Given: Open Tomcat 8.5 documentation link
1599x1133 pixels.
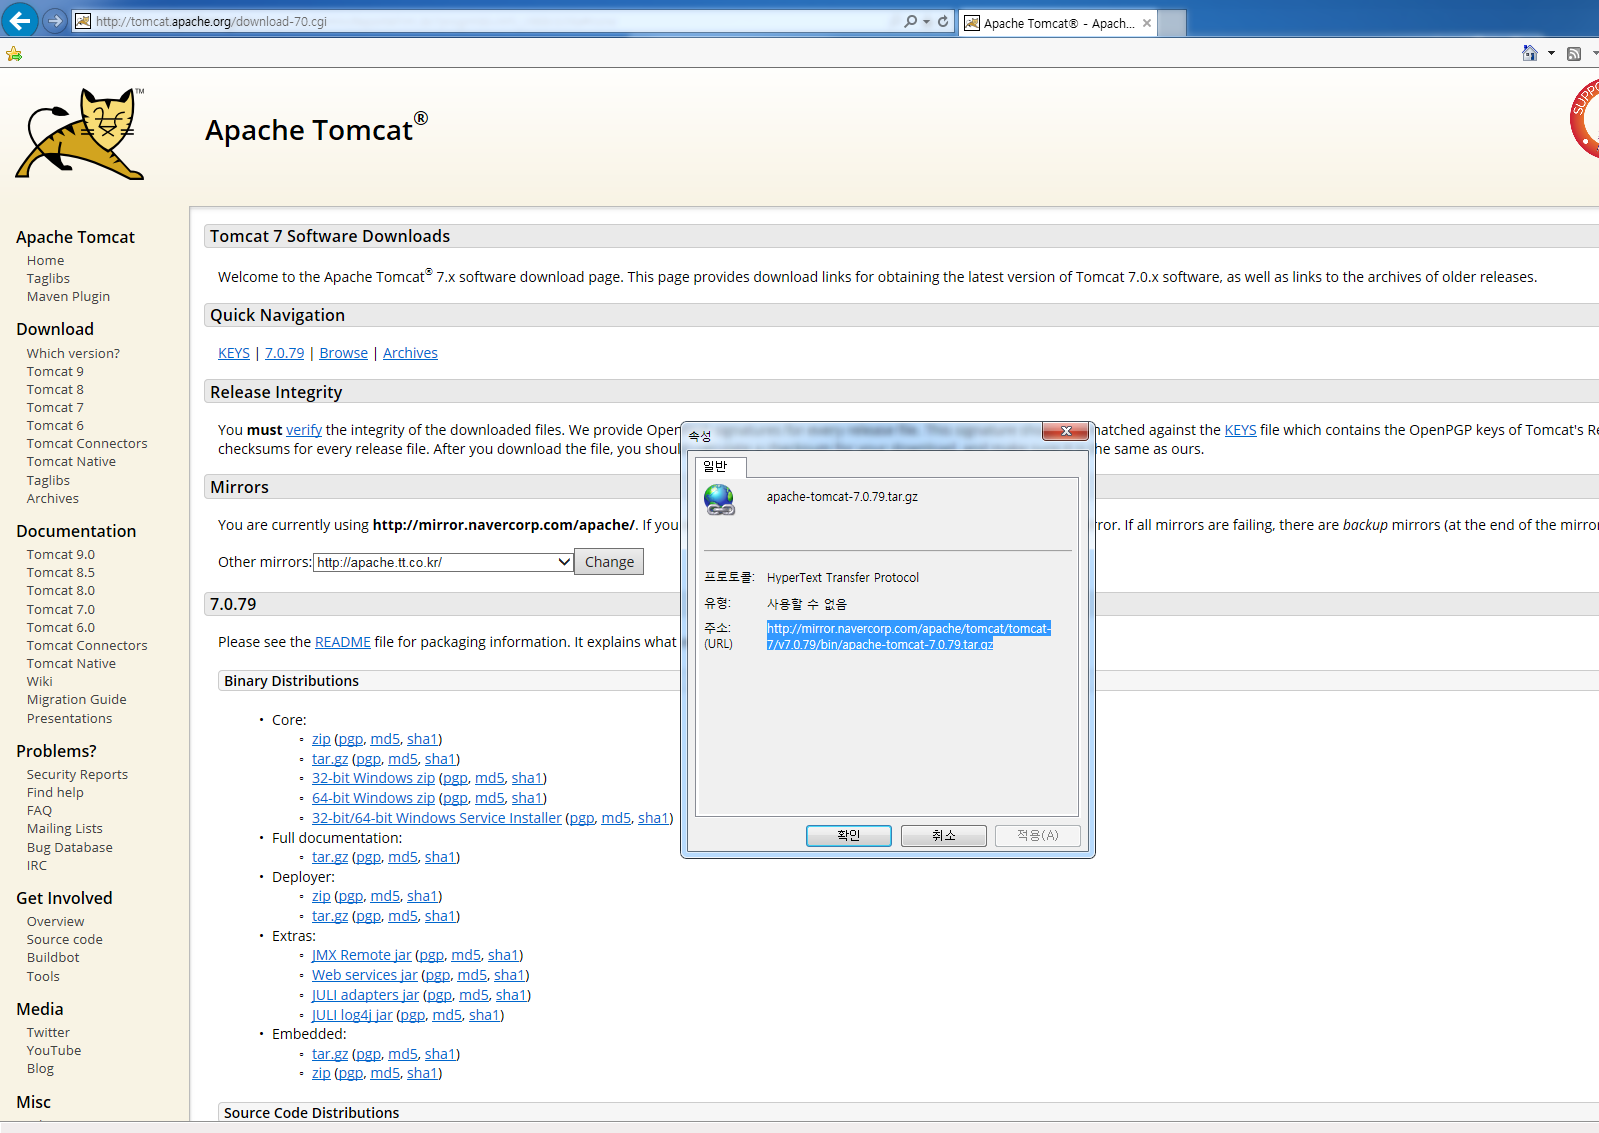Looking at the screenshot, I should tap(61, 572).
